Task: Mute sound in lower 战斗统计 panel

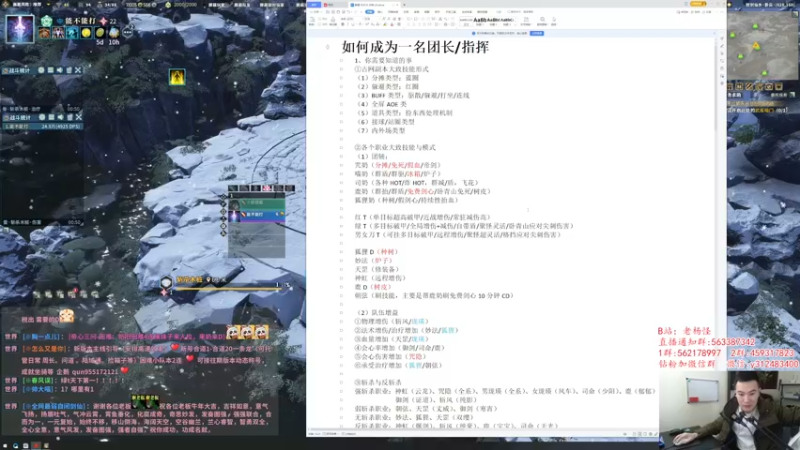Action: click(x=60, y=117)
